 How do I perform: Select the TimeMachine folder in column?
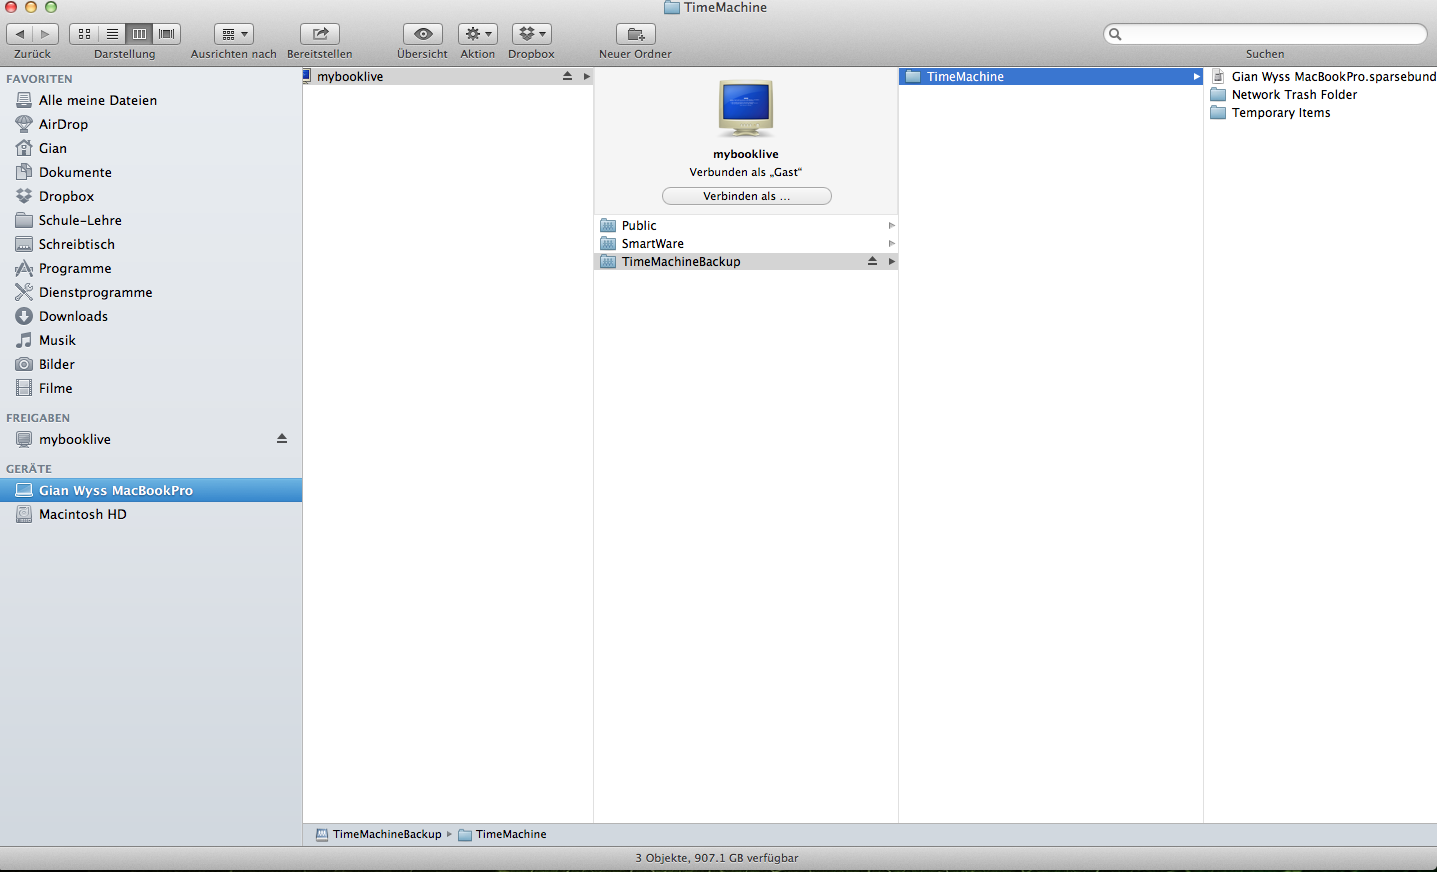coord(1051,76)
